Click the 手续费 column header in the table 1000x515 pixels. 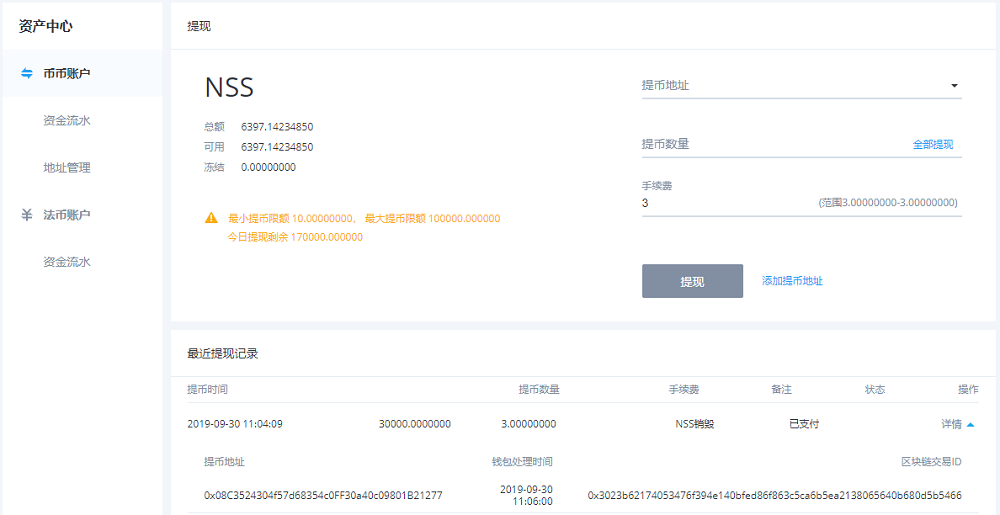pyautogui.click(x=684, y=389)
